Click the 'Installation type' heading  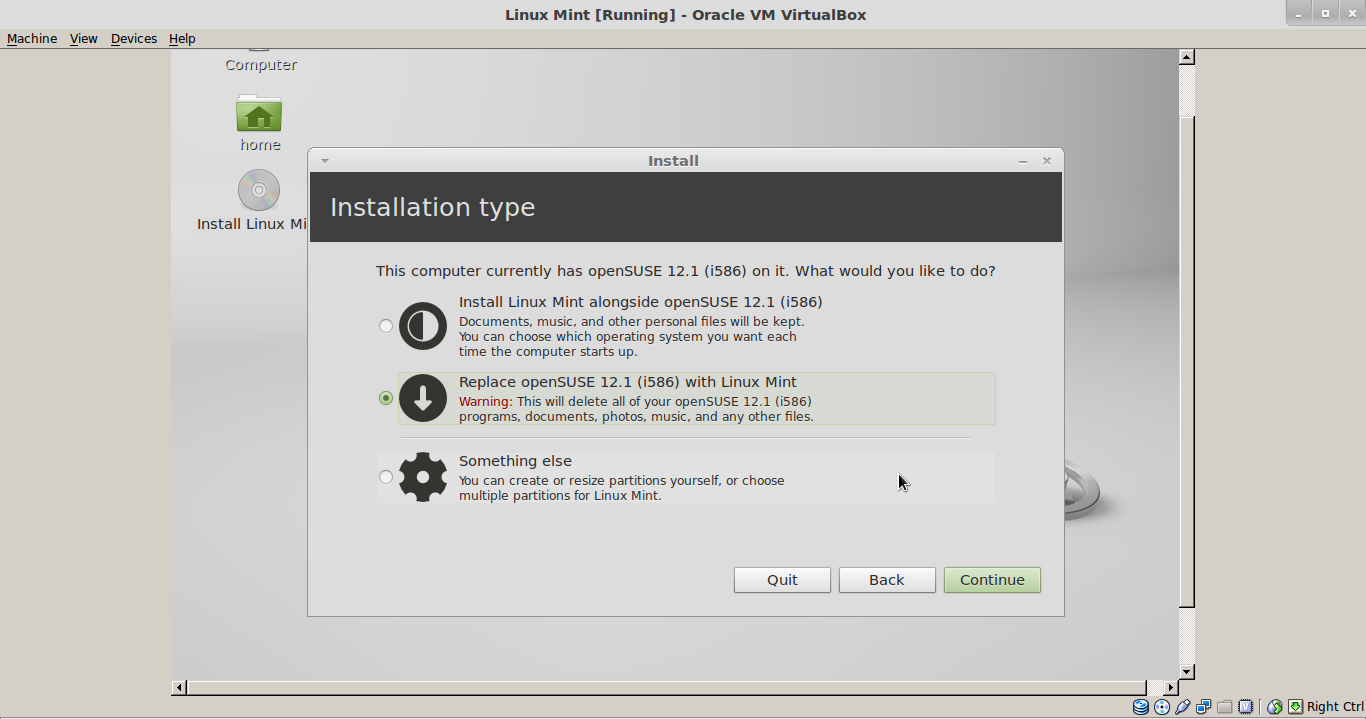click(432, 207)
